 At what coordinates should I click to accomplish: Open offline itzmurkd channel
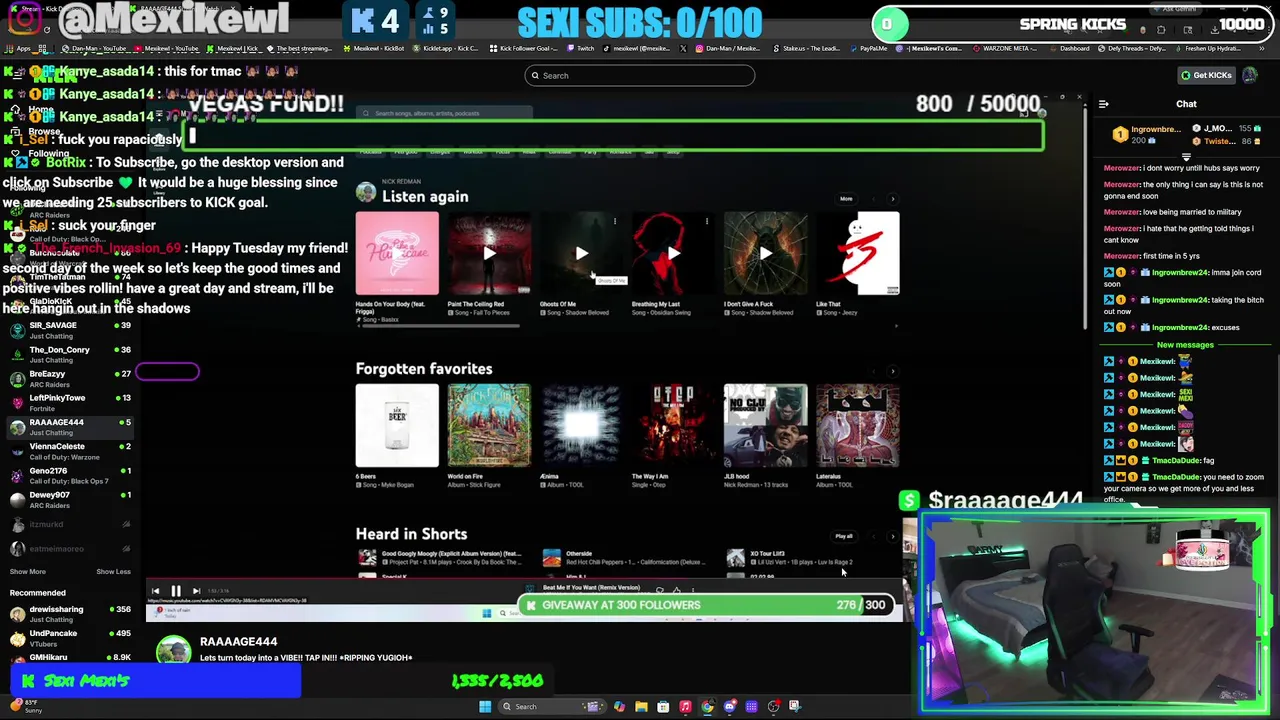point(70,524)
